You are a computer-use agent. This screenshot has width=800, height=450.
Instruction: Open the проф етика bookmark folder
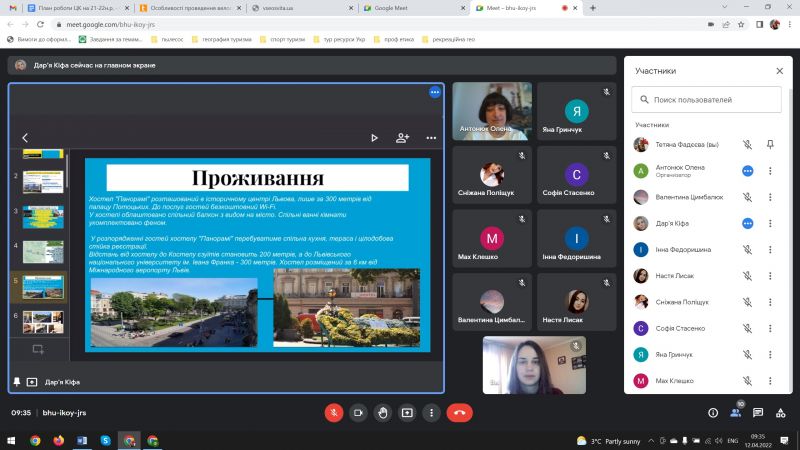tap(394, 39)
